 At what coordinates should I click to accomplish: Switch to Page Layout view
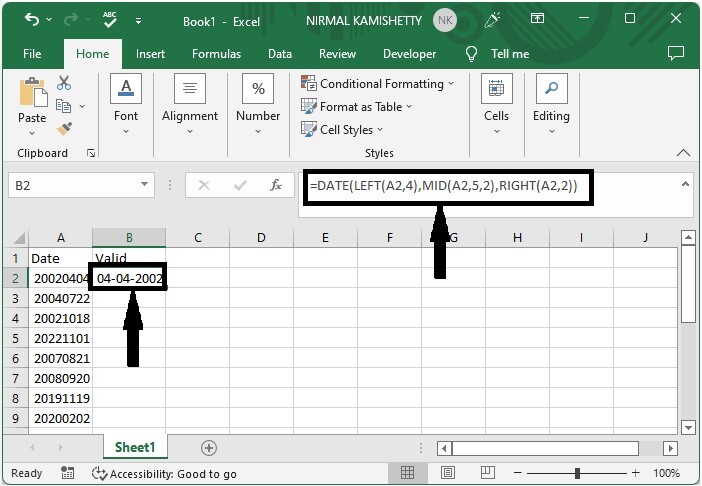(448, 473)
